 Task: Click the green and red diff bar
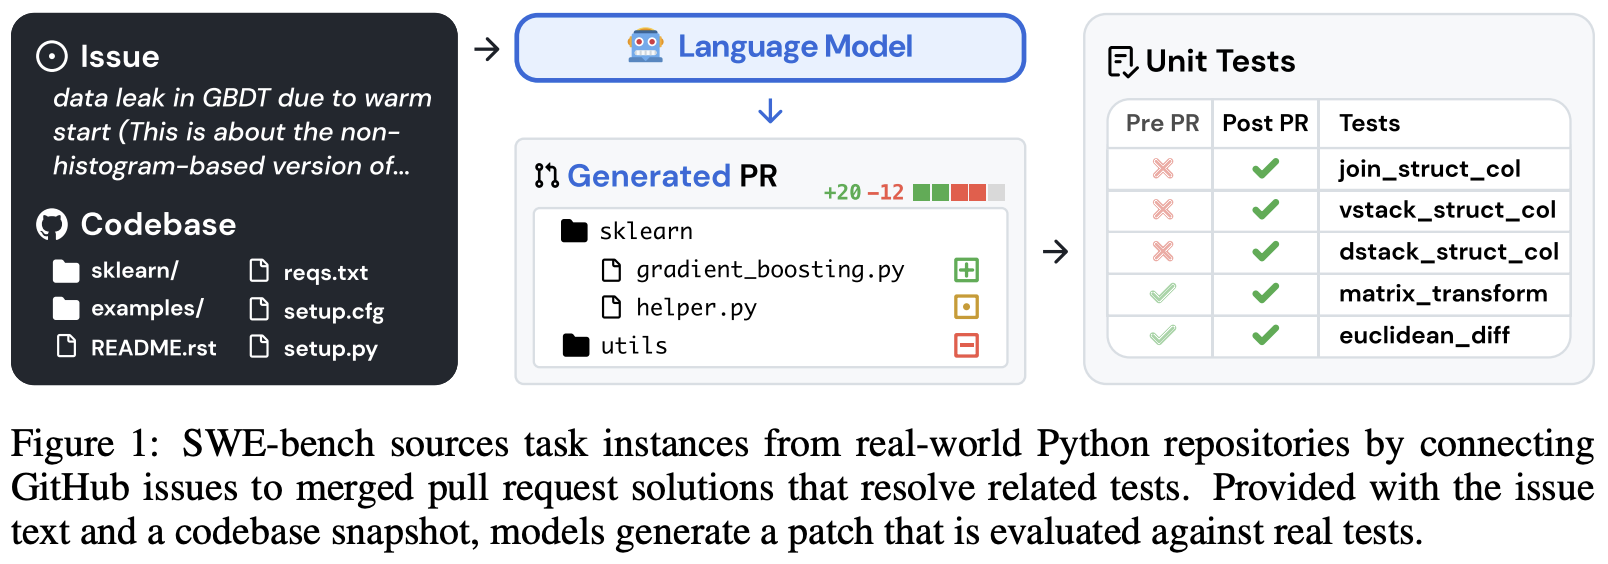pyautogui.click(x=958, y=192)
